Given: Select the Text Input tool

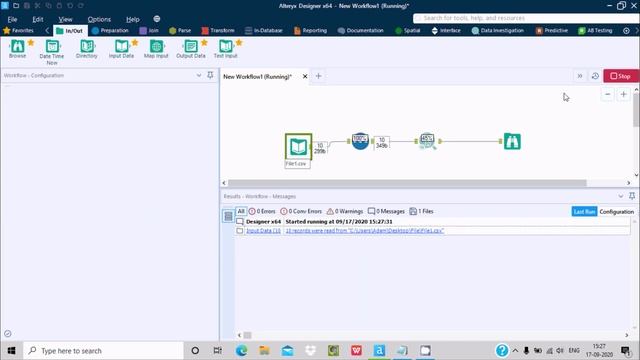Looking at the screenshot, I should click(225, 49).
